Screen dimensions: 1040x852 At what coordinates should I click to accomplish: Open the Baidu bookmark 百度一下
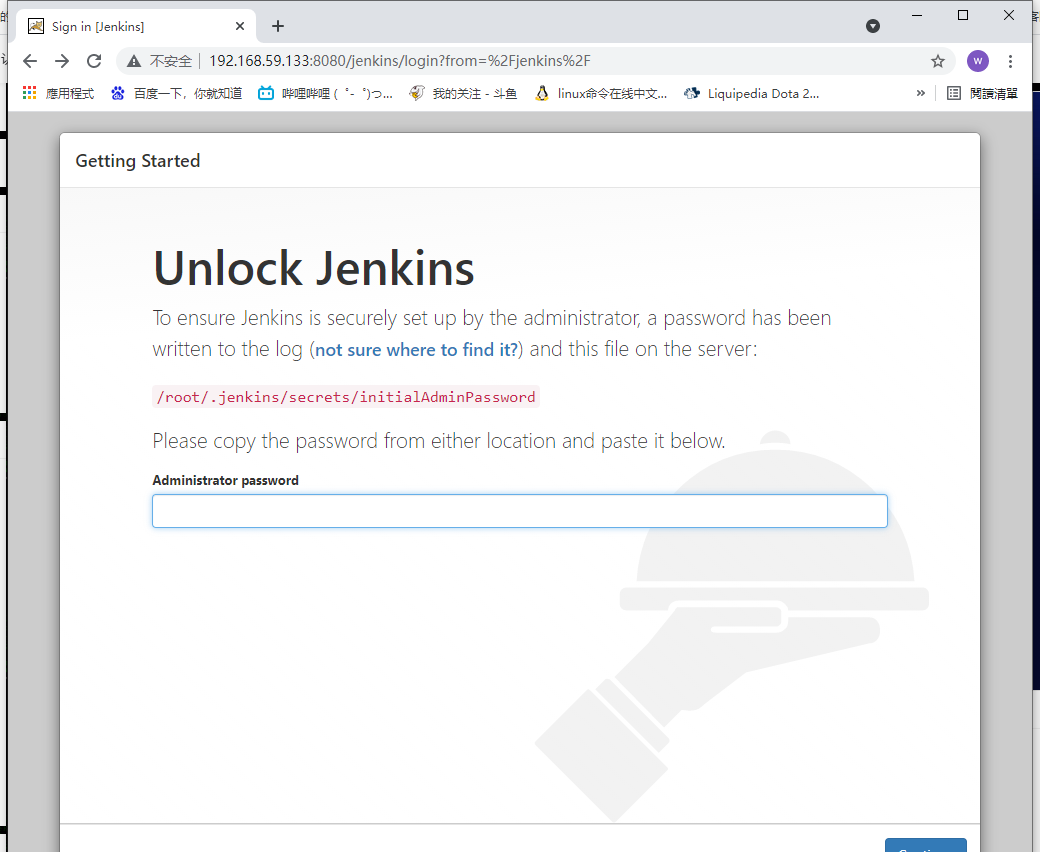click(176, 93)
